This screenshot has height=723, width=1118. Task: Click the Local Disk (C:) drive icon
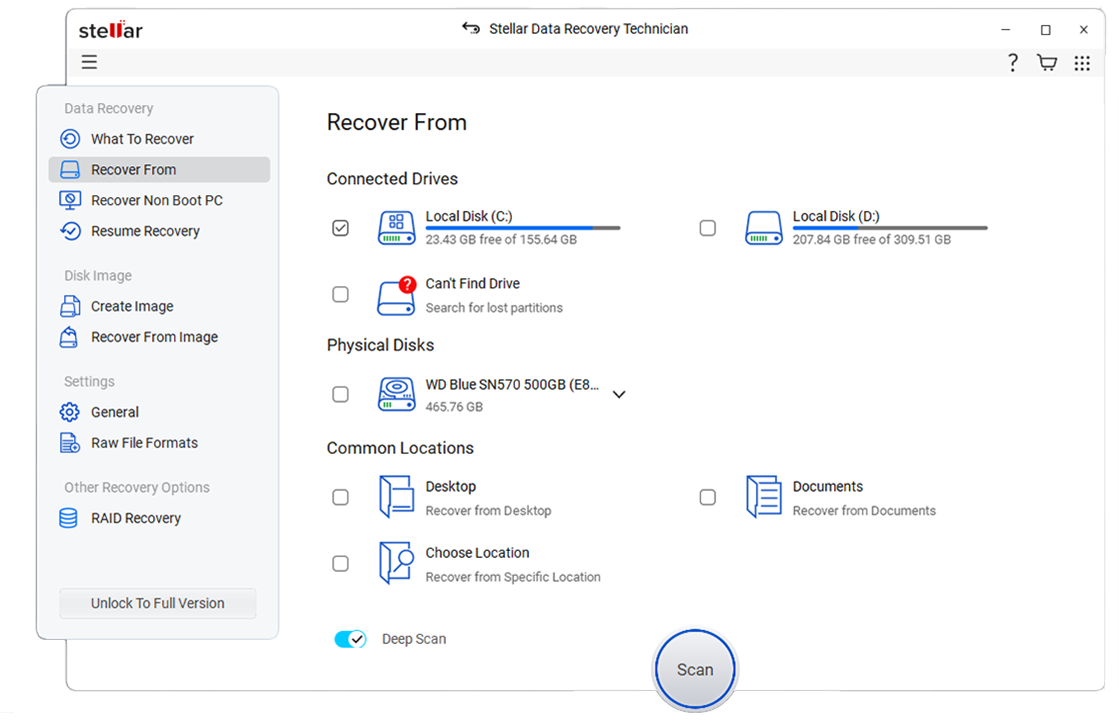coord(396,228)
